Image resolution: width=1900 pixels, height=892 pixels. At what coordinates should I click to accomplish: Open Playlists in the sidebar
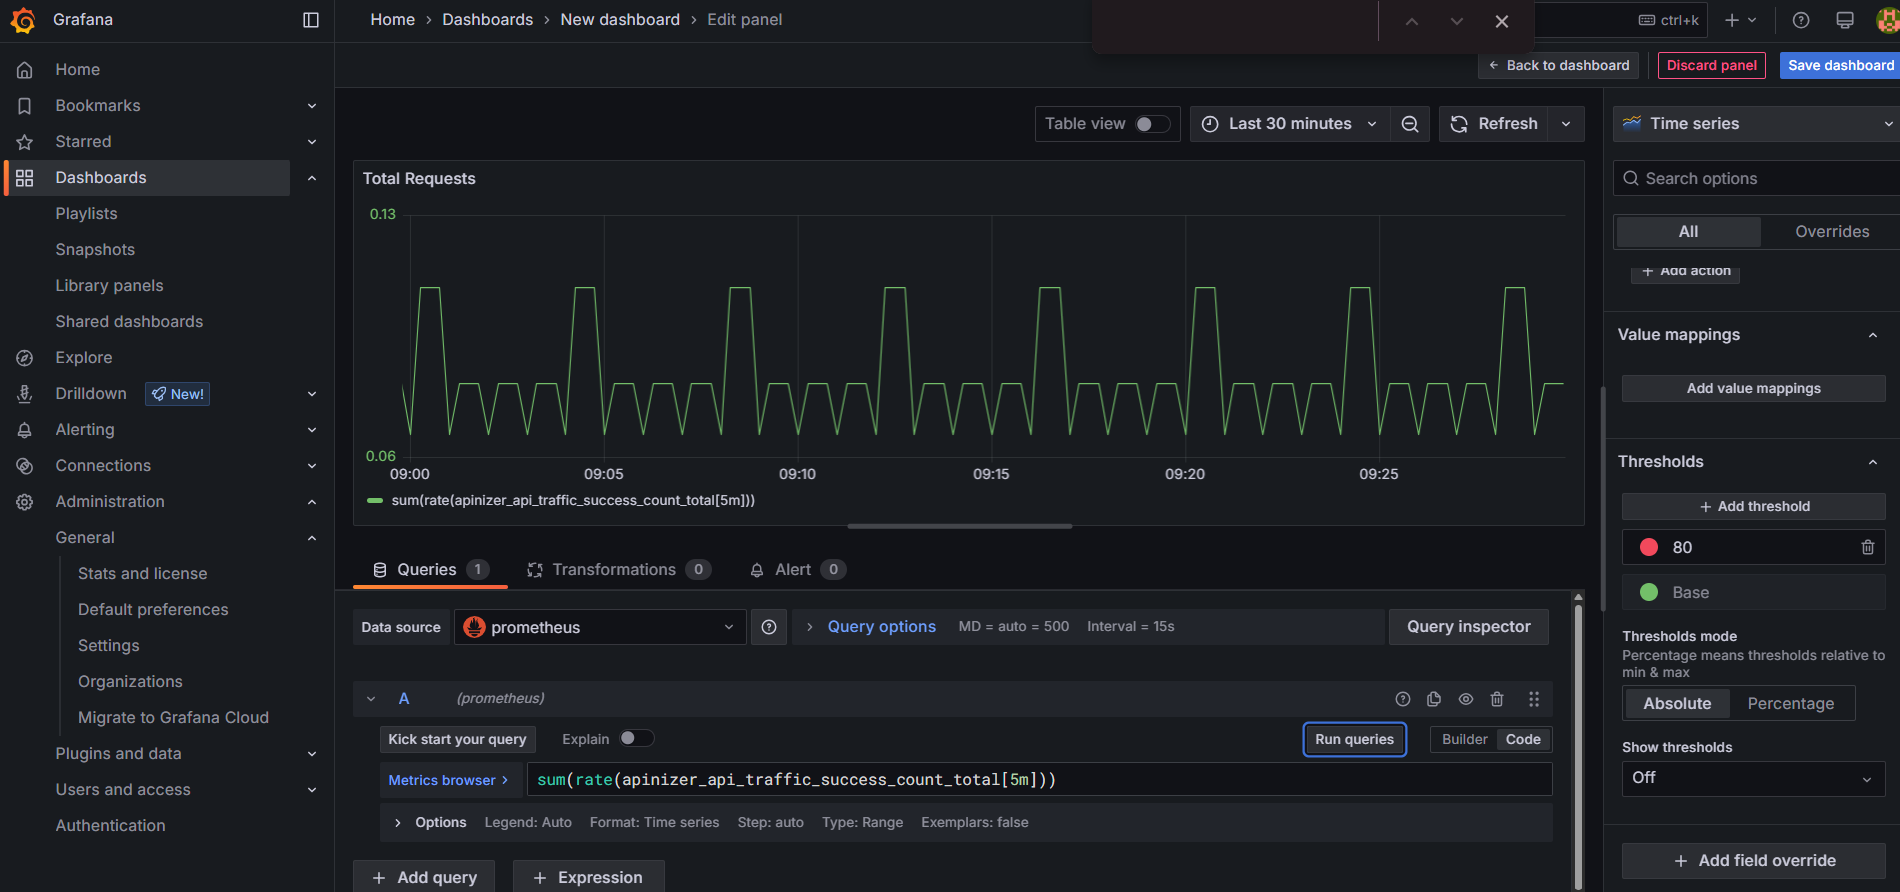click(x=86, y=214)
